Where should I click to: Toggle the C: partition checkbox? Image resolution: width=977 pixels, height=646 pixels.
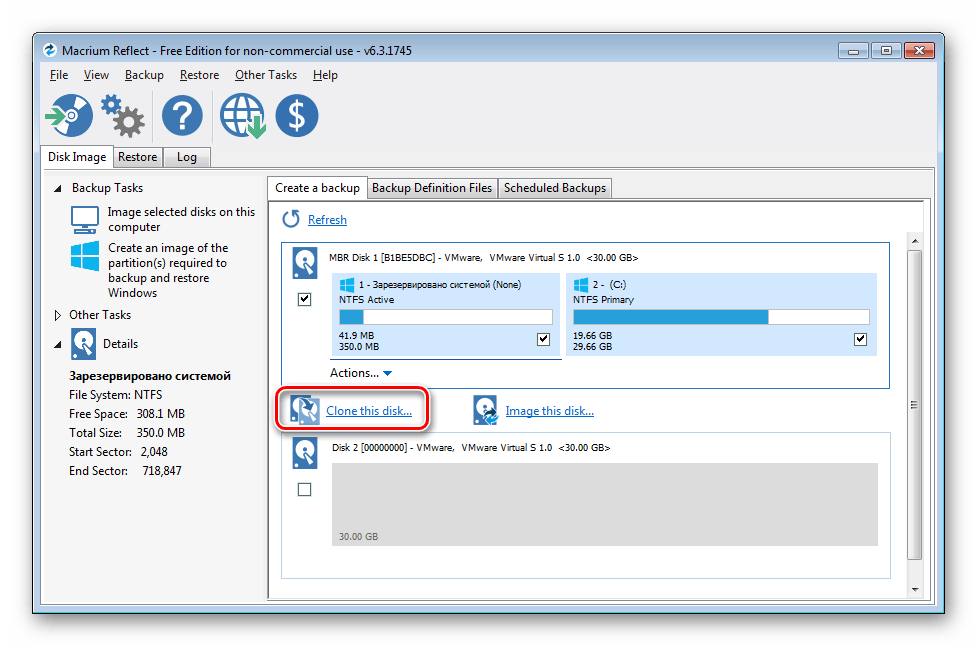tap(860, 339)
